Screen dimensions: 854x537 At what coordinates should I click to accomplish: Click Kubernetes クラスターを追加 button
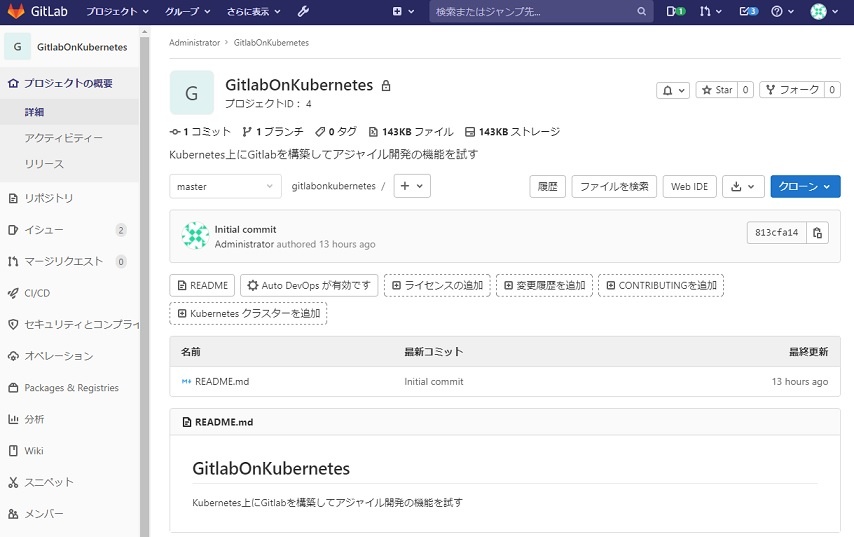coord(248,314)
